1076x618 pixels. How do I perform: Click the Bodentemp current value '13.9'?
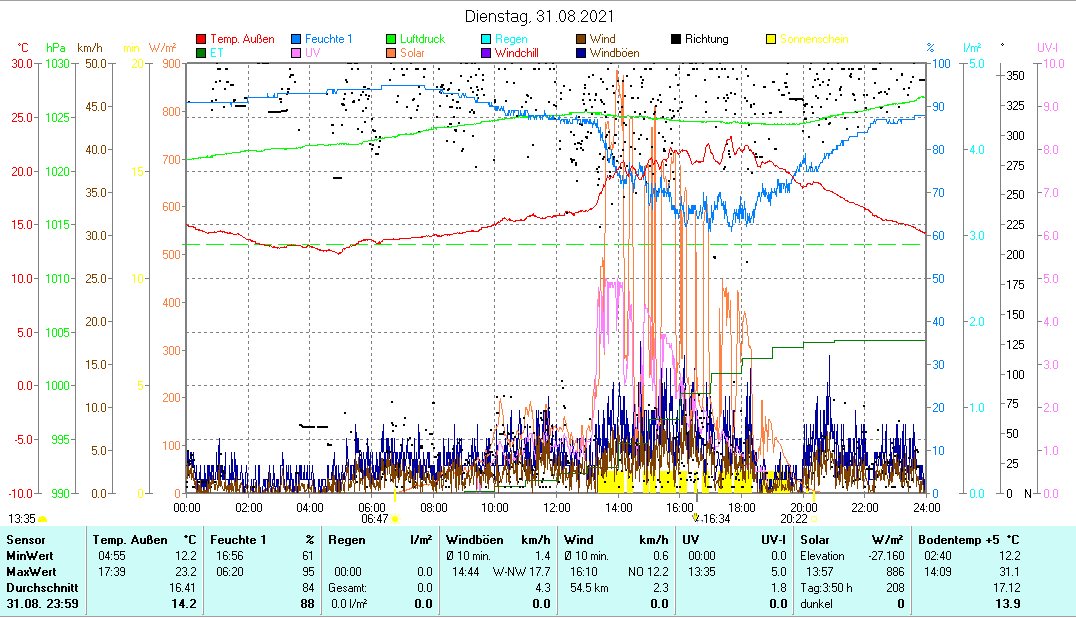[x=1007, y=604]
